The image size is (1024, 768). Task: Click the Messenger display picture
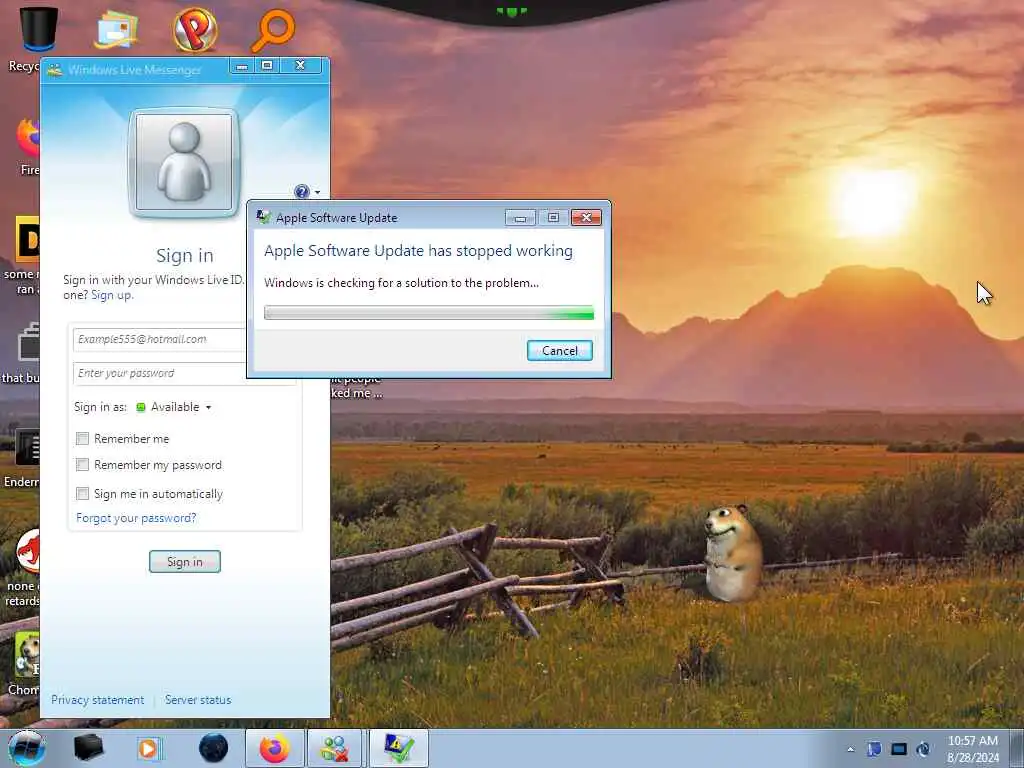pos(184,162)
